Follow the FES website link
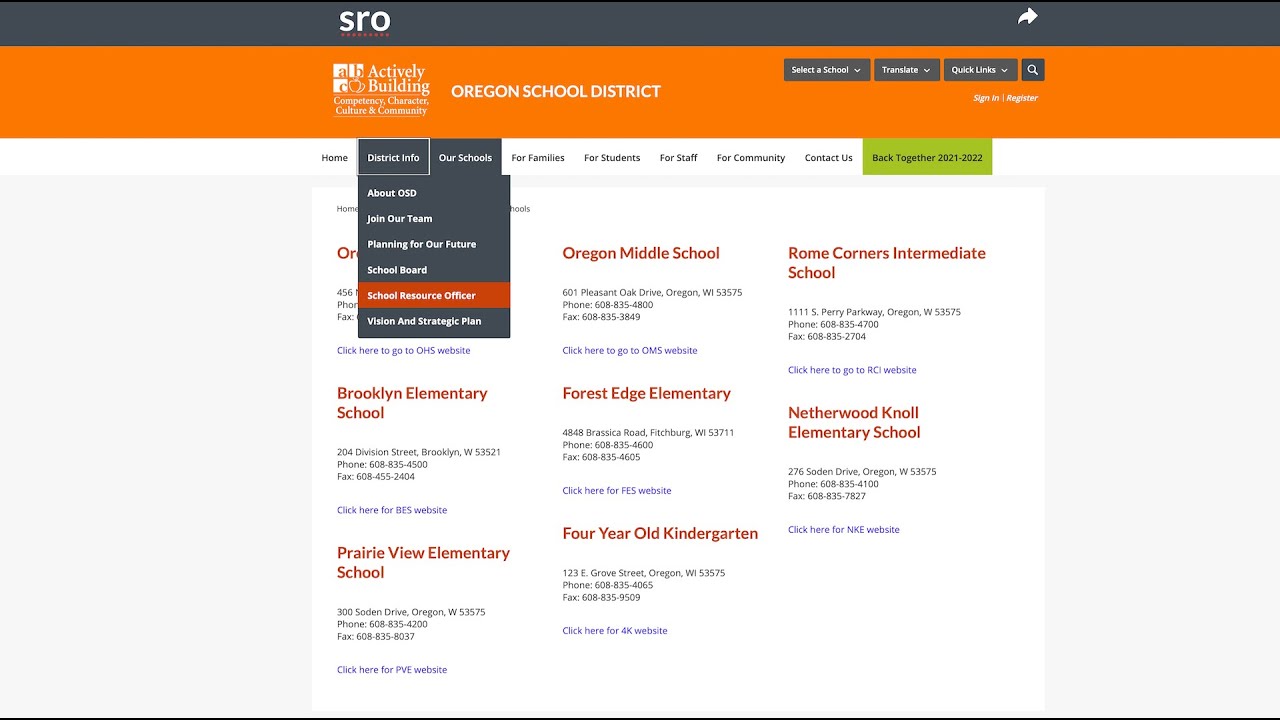 point(617,491)
